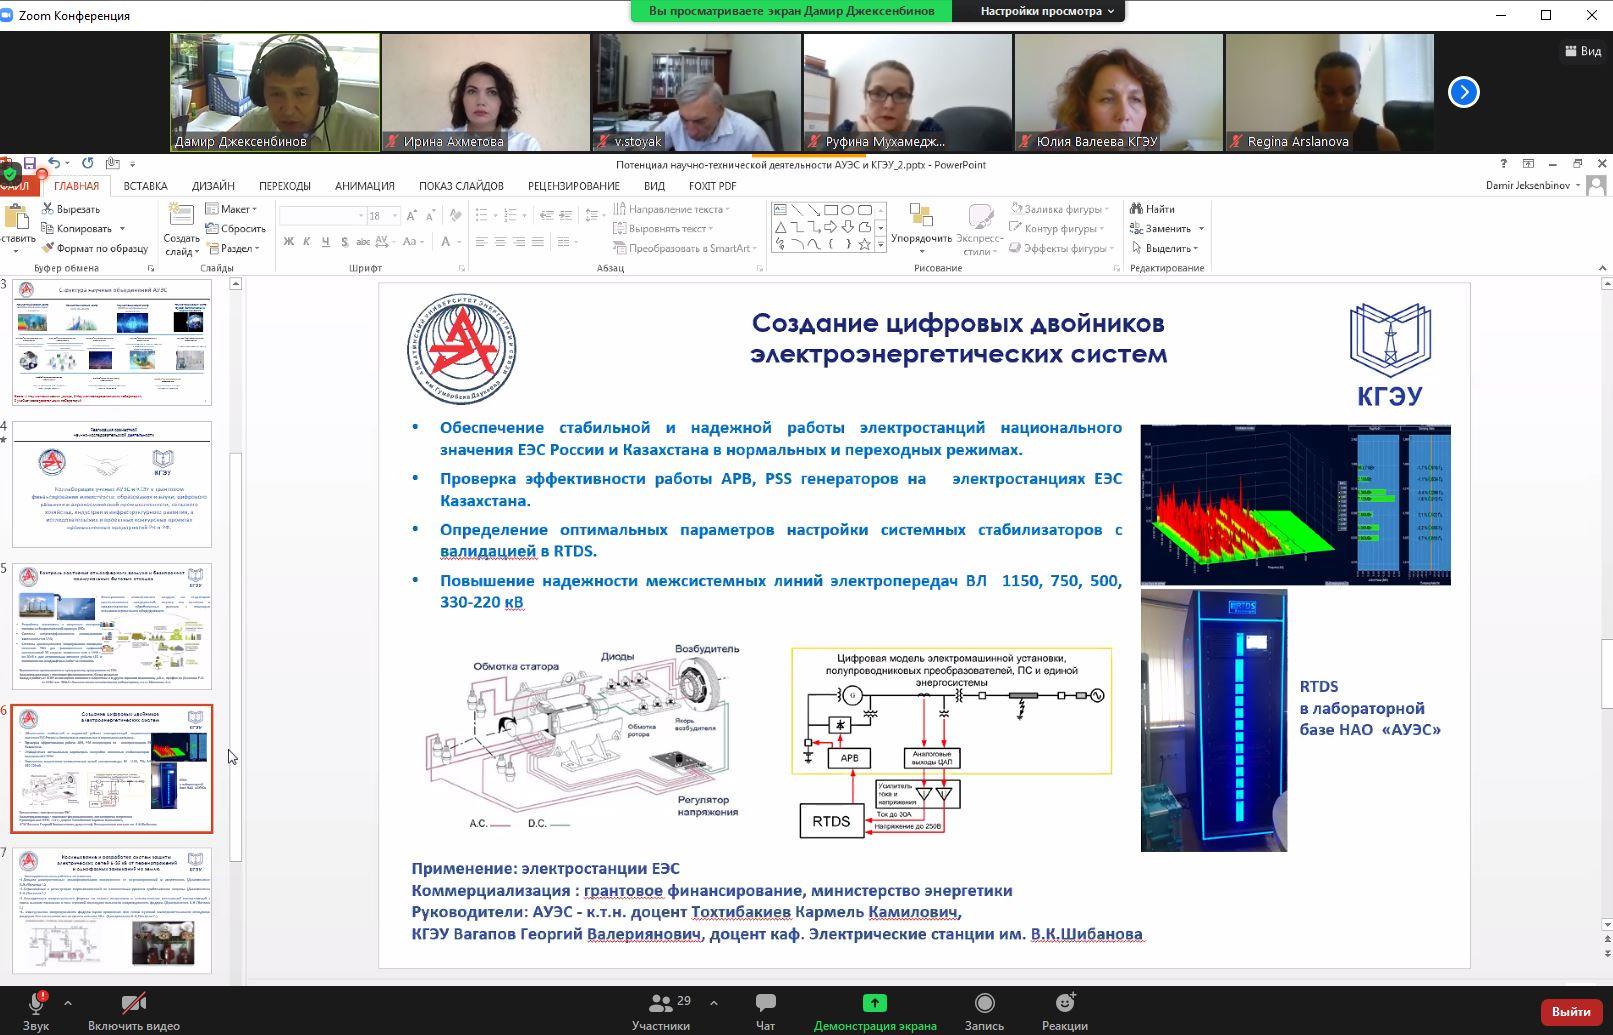Click the Демонстрация экрана share screen icon
This screenshot has height=1035, width=1613.
874,1003
